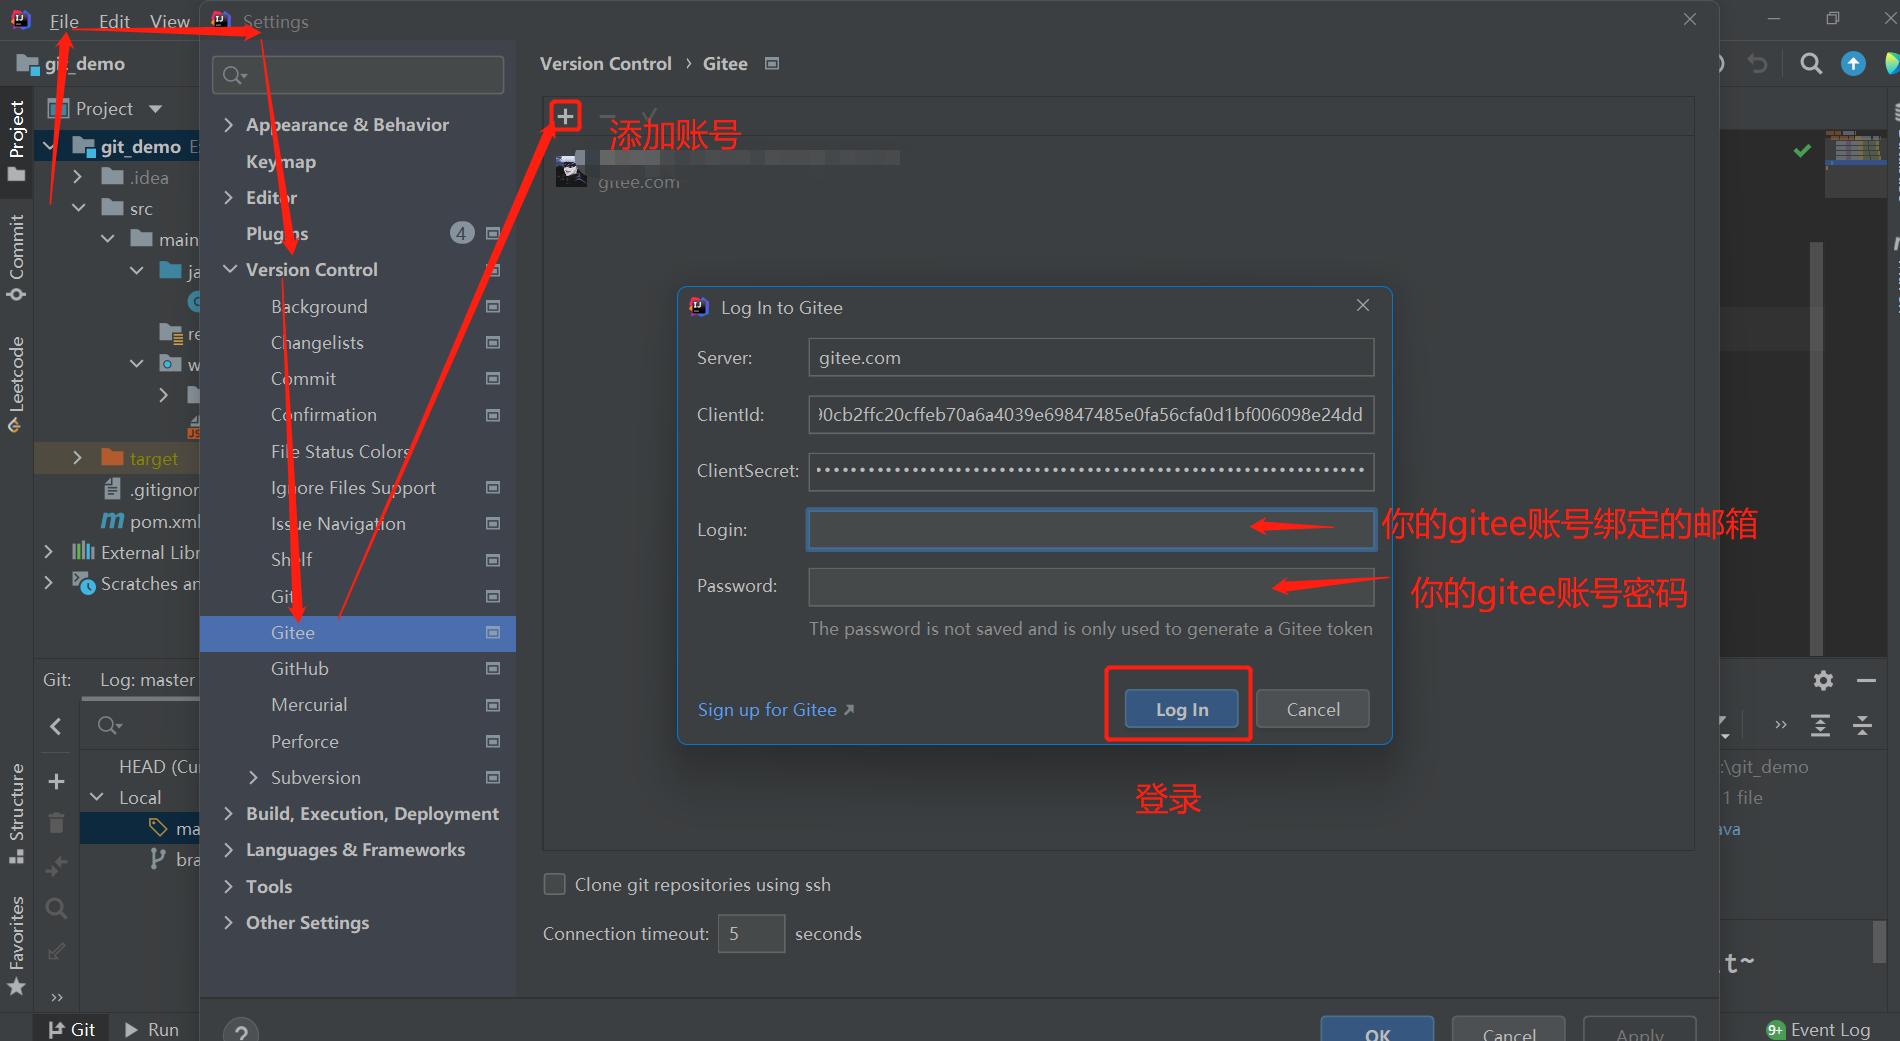Open the gear settings icon in Git panel
This screenshot has width=1900, height=1041.
pyautogui.click(x=1824, y=680)
